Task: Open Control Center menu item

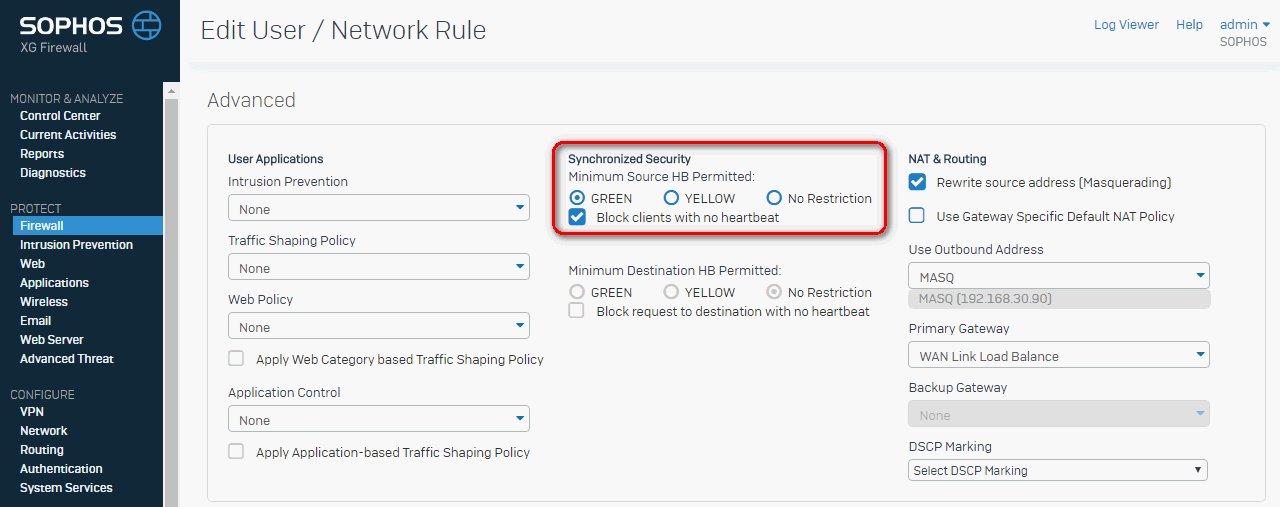Action: click(60, 116)
